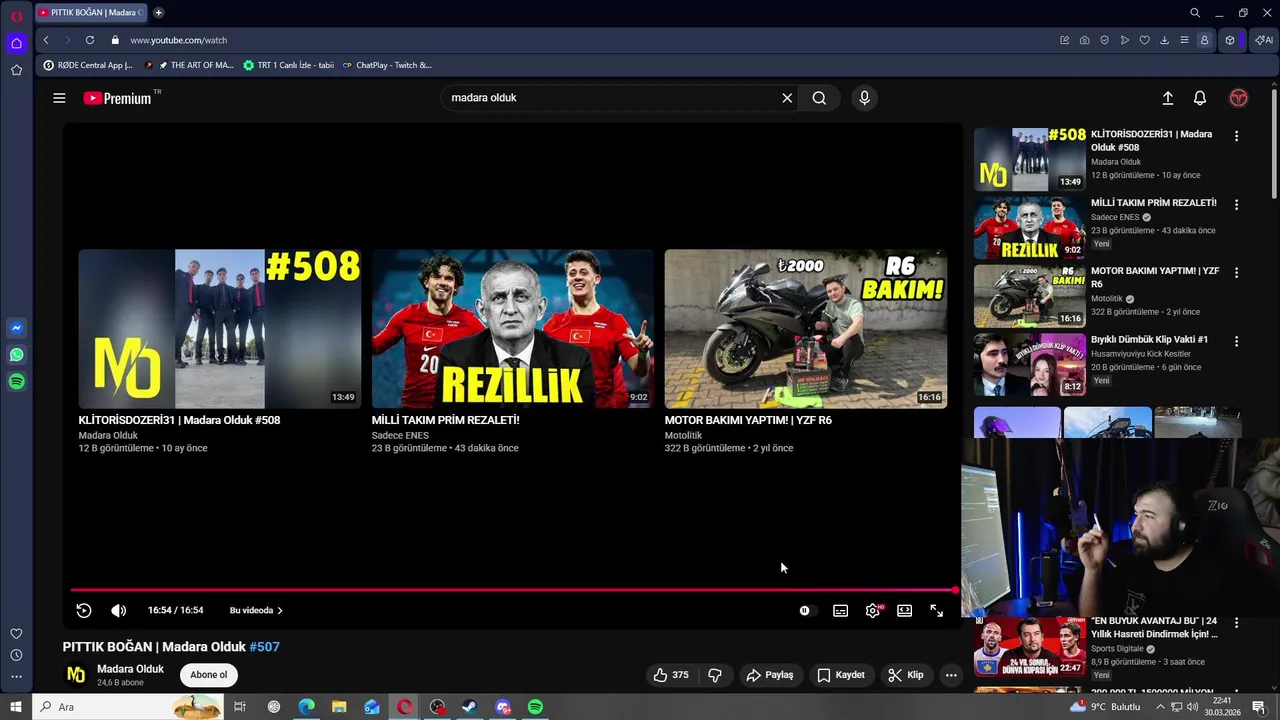This screenshot has height=720, width=1280.
Task: Play end-screen 'MİLLİ TAKIM PRİM REZALETİ!' thumbnail
Action: coord(513,328)
